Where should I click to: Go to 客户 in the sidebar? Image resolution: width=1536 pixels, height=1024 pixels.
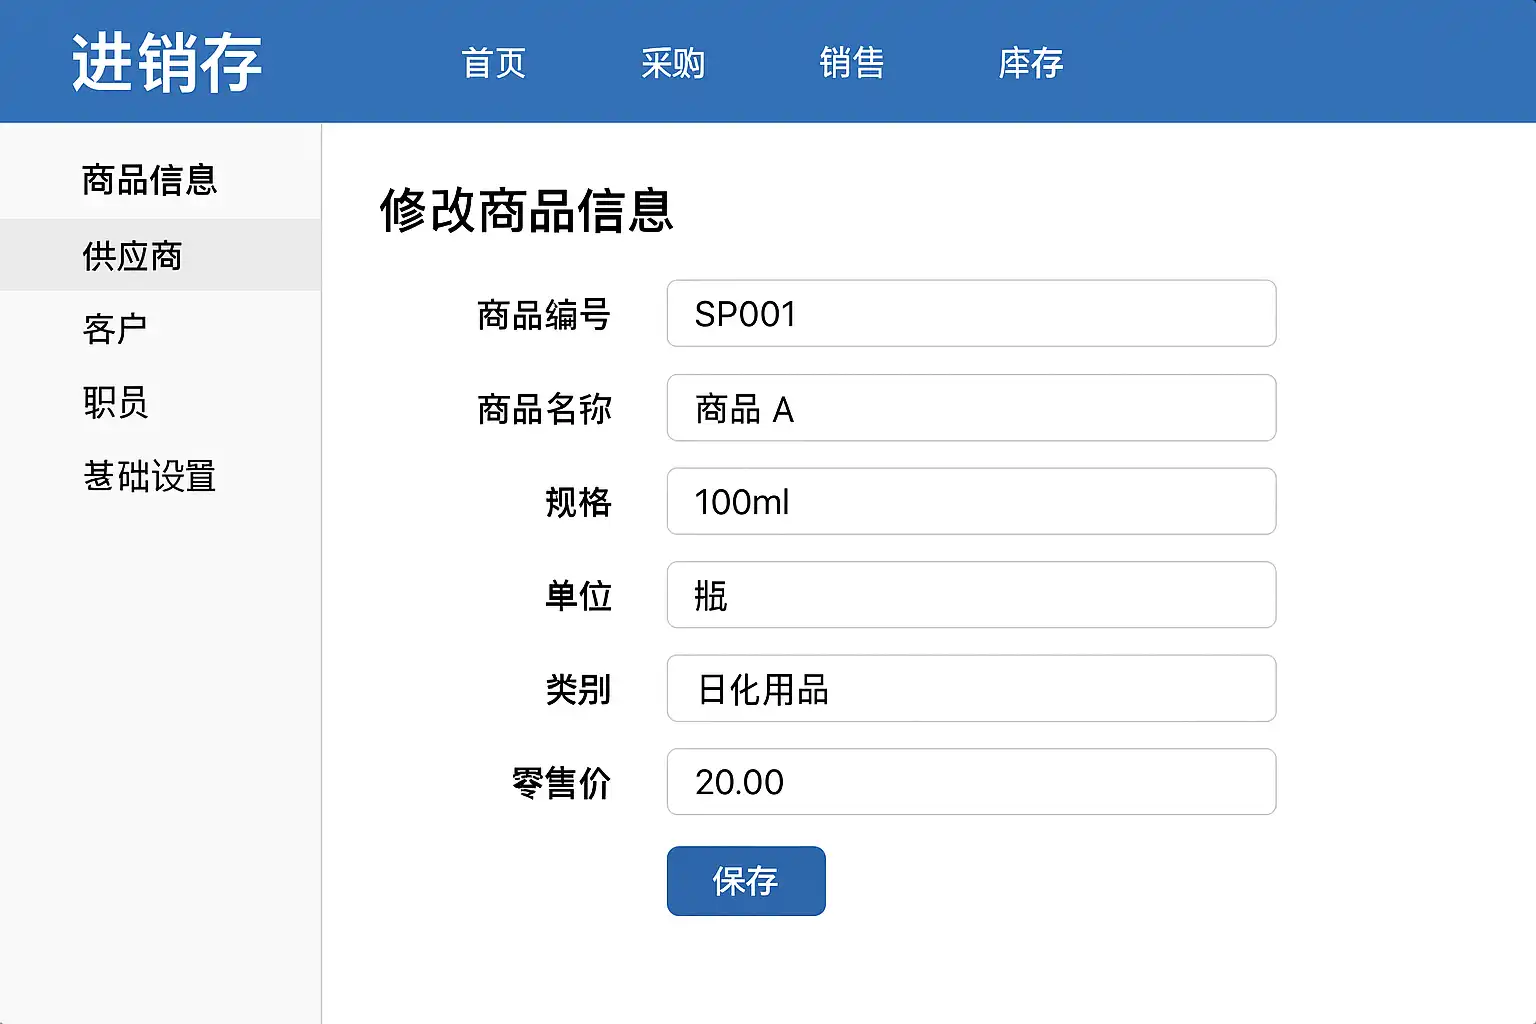pyautogui.click(x=116, y=329)
